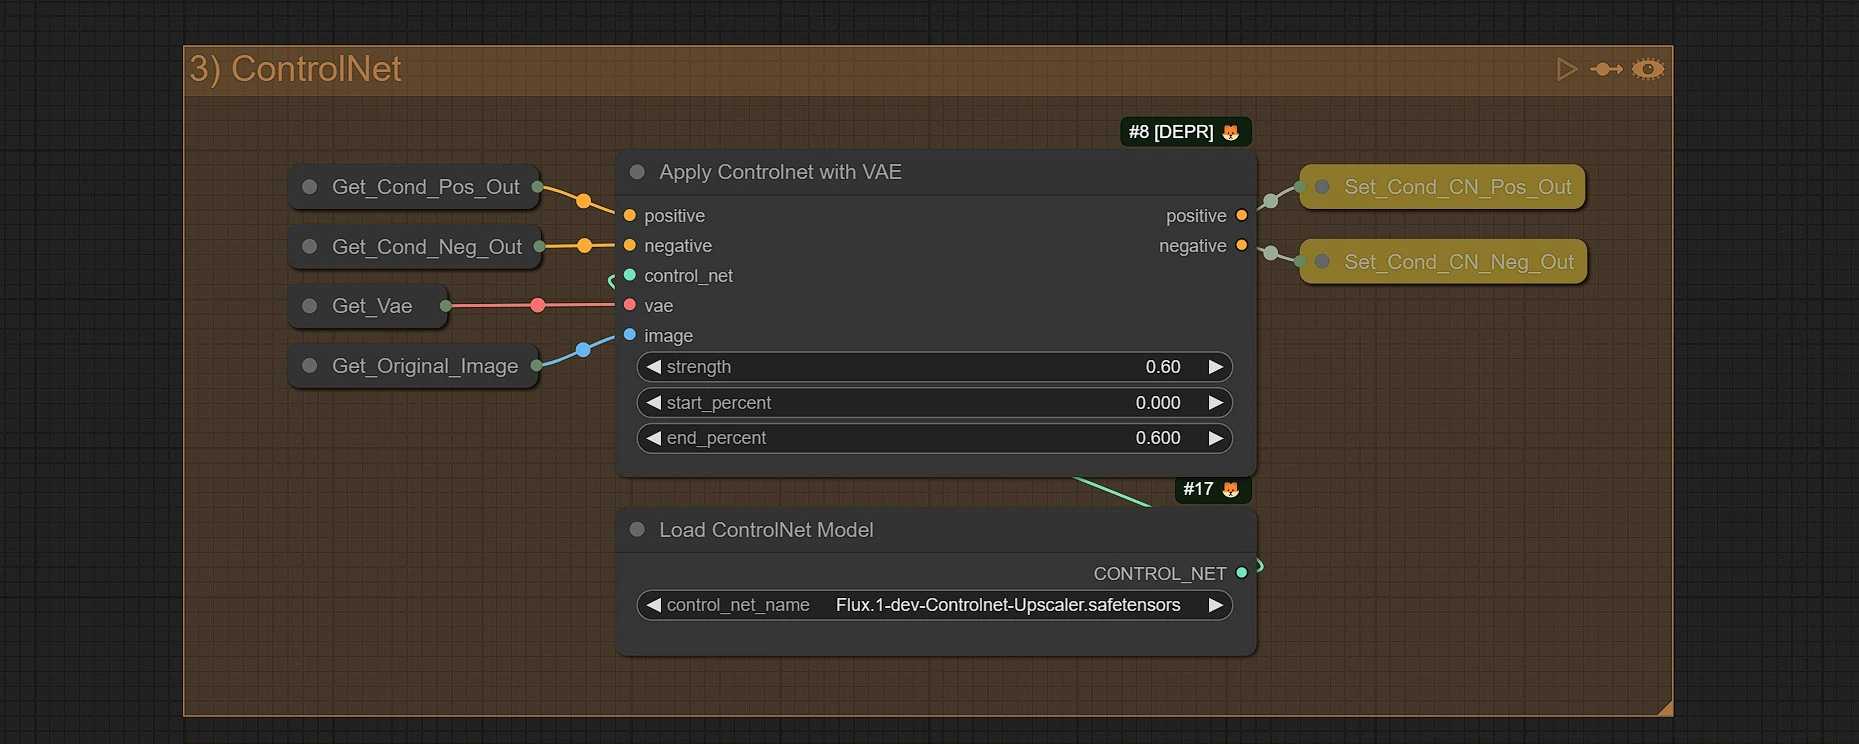Toggle the Get_Vae node collapse dot

point(310,306)
